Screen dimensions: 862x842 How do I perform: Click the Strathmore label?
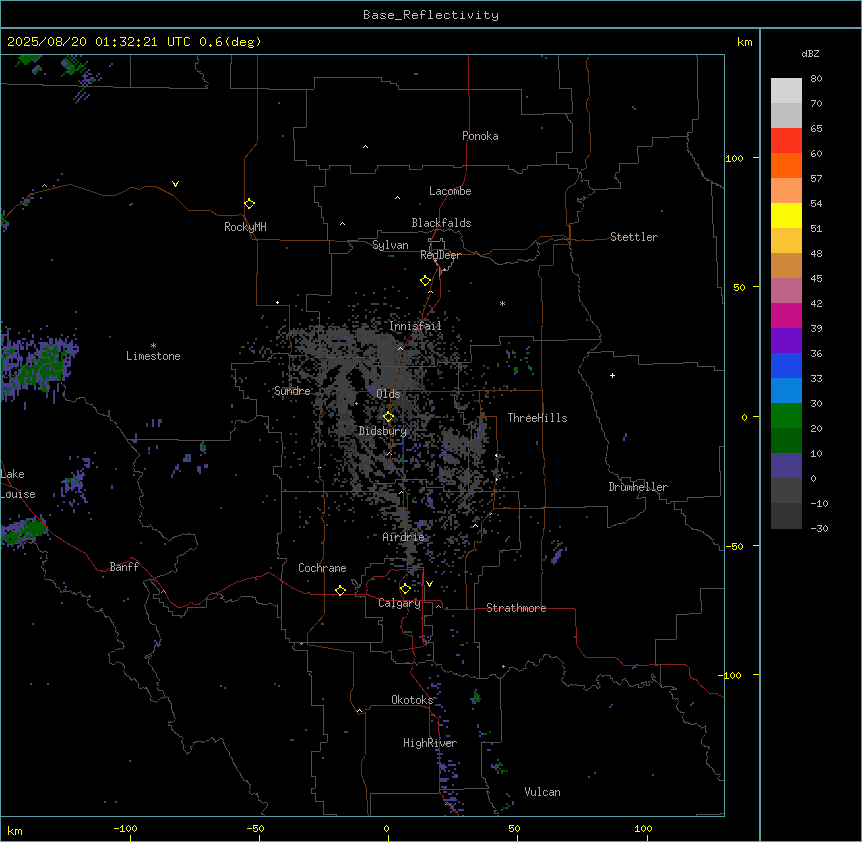point(516,608)
